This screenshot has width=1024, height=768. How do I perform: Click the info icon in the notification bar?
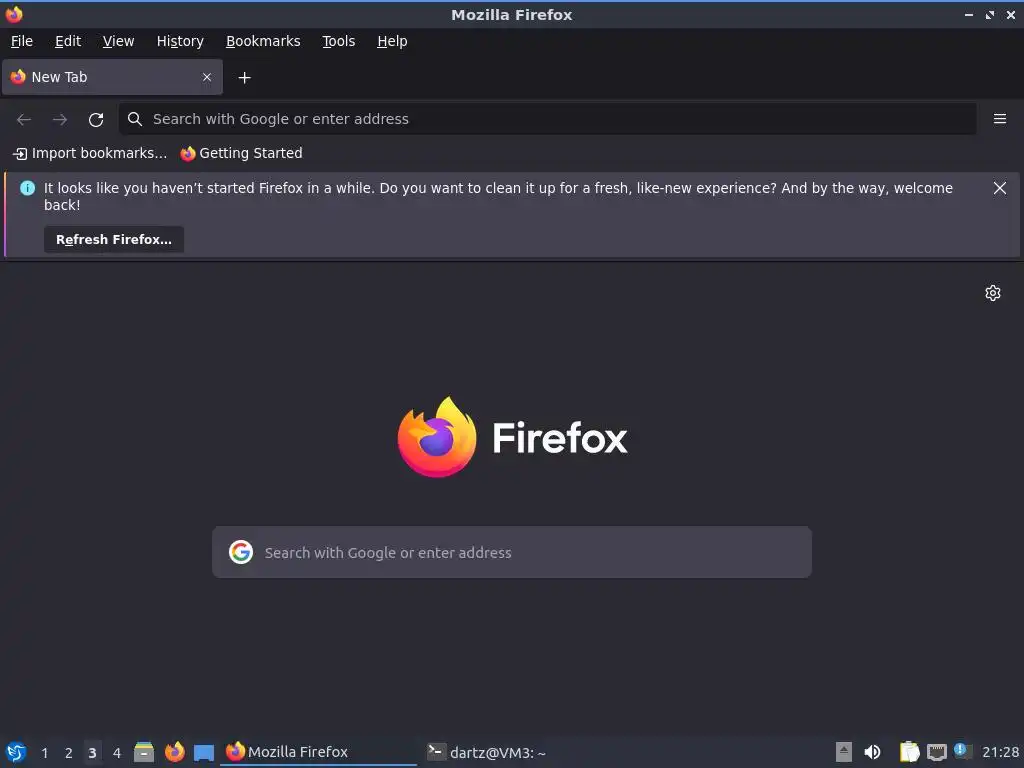click(27, 188)
